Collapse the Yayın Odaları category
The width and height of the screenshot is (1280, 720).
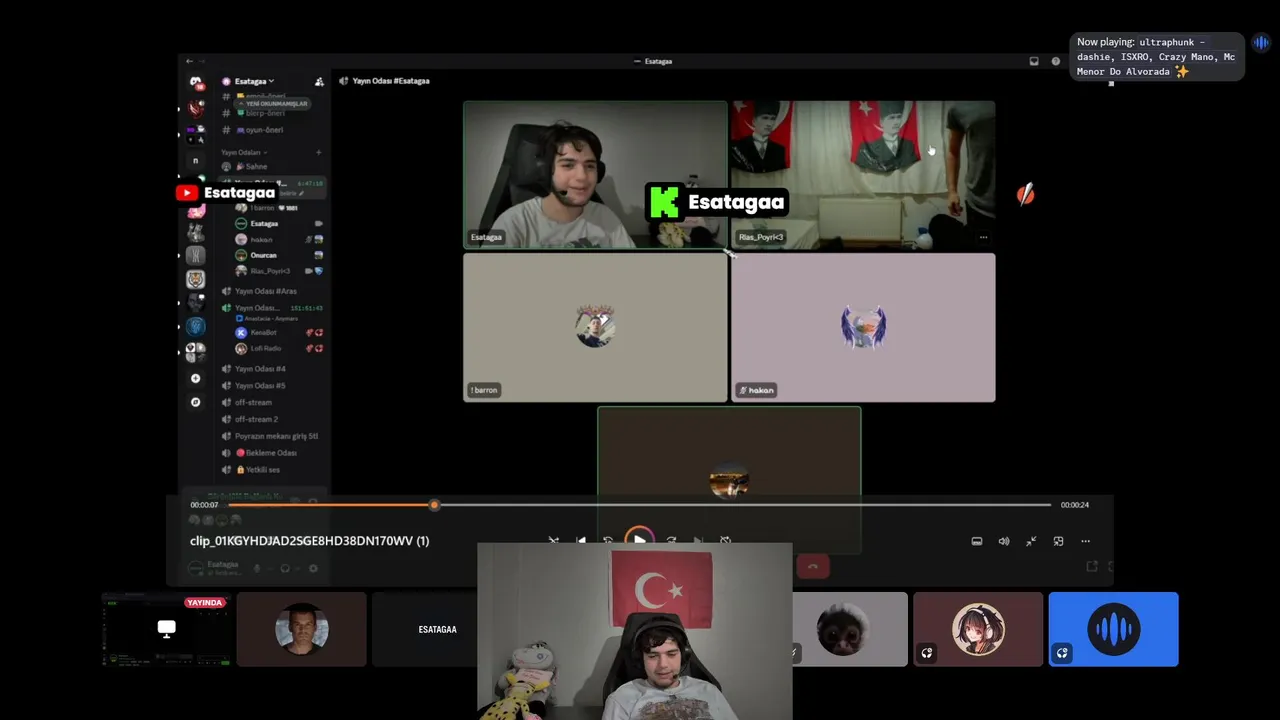243,152
